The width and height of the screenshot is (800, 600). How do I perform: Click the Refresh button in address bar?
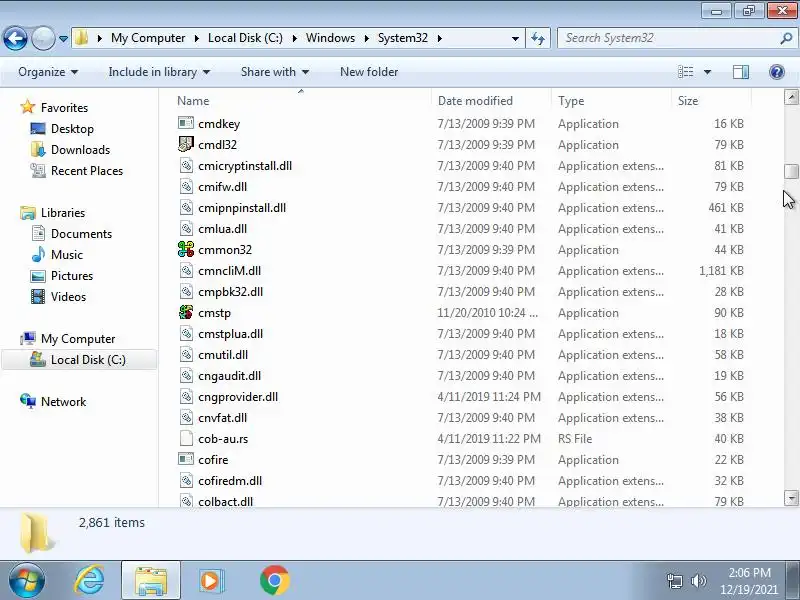point(538,38)
